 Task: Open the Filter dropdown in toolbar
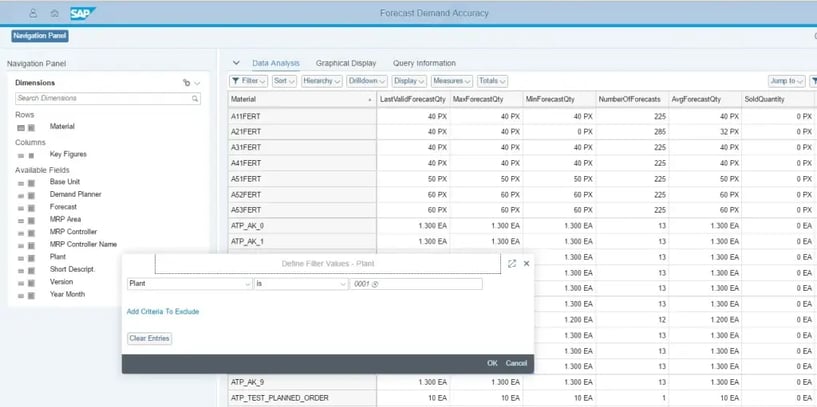point(249,81)
